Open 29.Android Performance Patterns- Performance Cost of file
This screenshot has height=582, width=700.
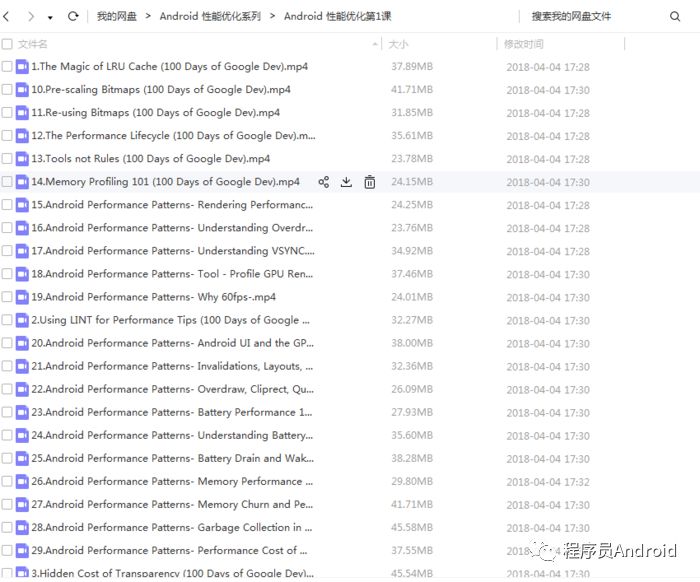[169, 550]
